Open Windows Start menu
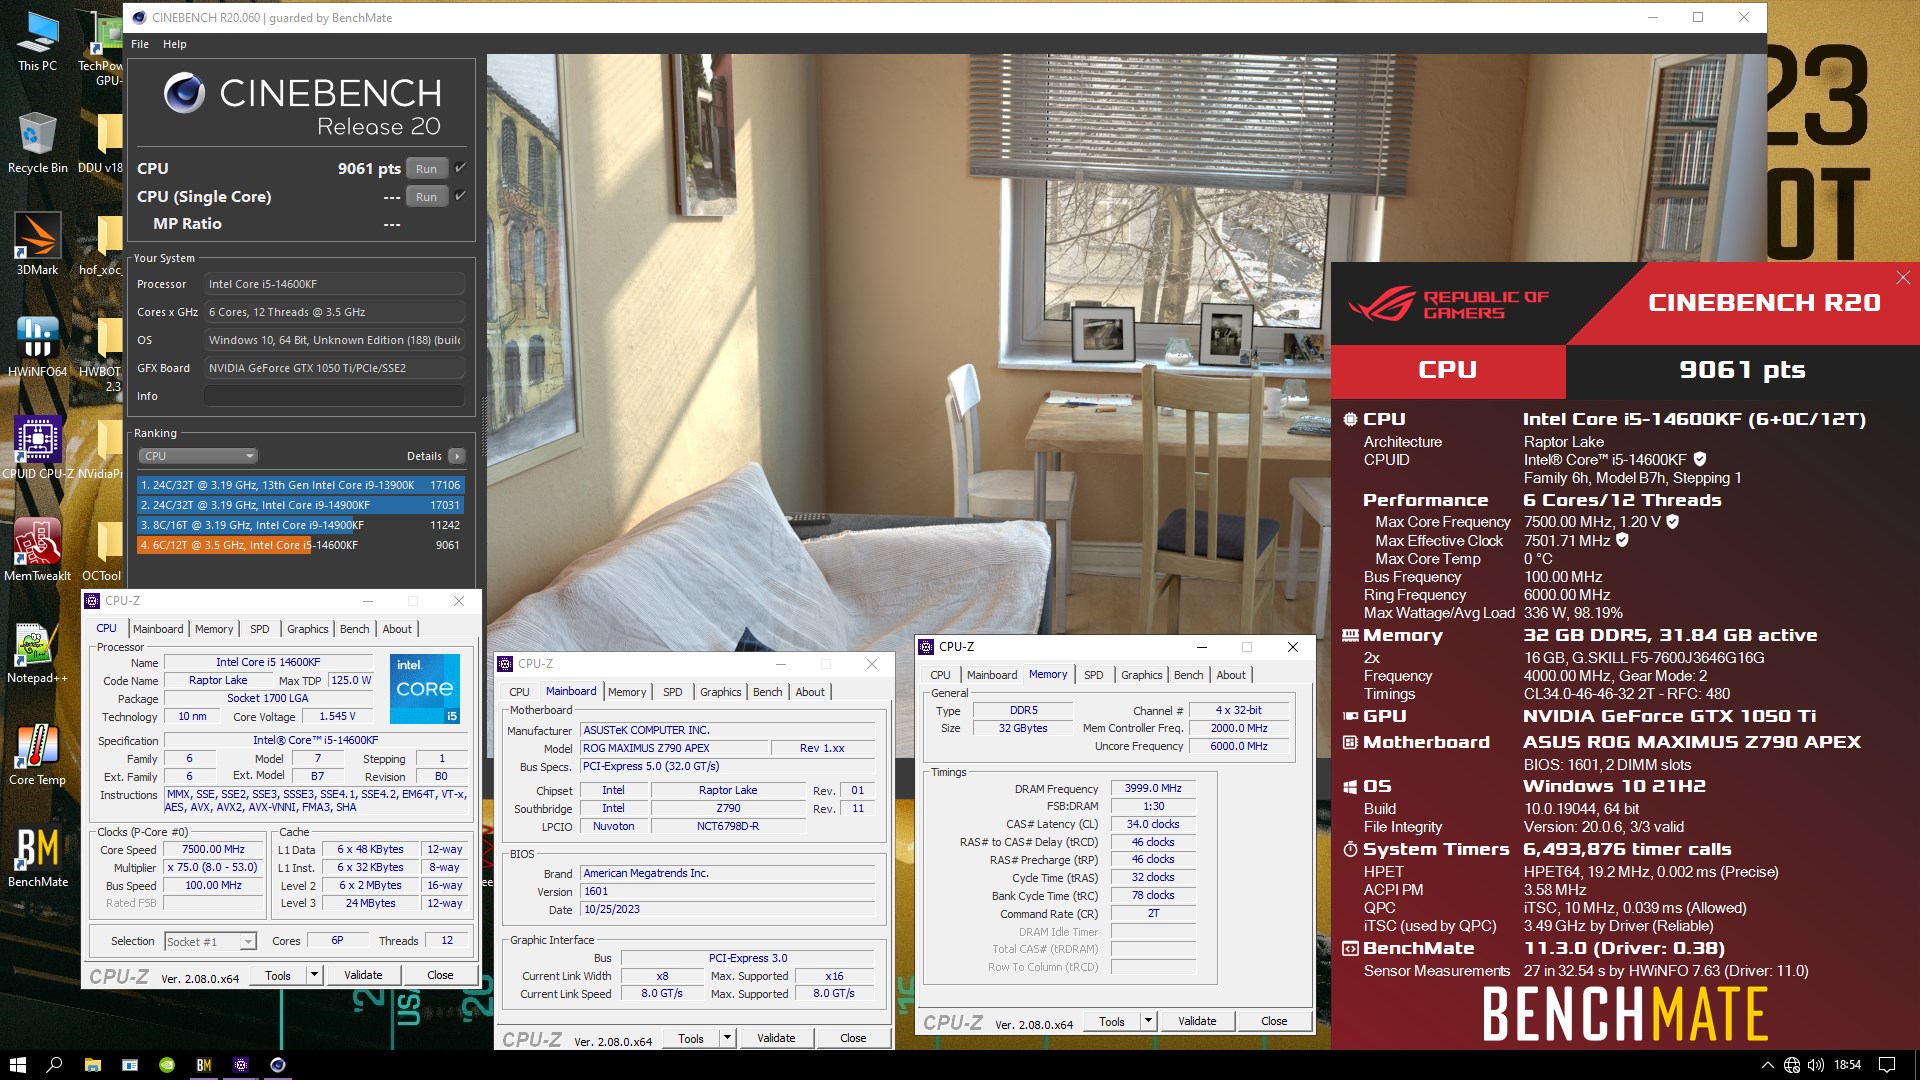The width and height of the screenshot is (1920, 1080). pyautogui.click(x=17, y=1065)
